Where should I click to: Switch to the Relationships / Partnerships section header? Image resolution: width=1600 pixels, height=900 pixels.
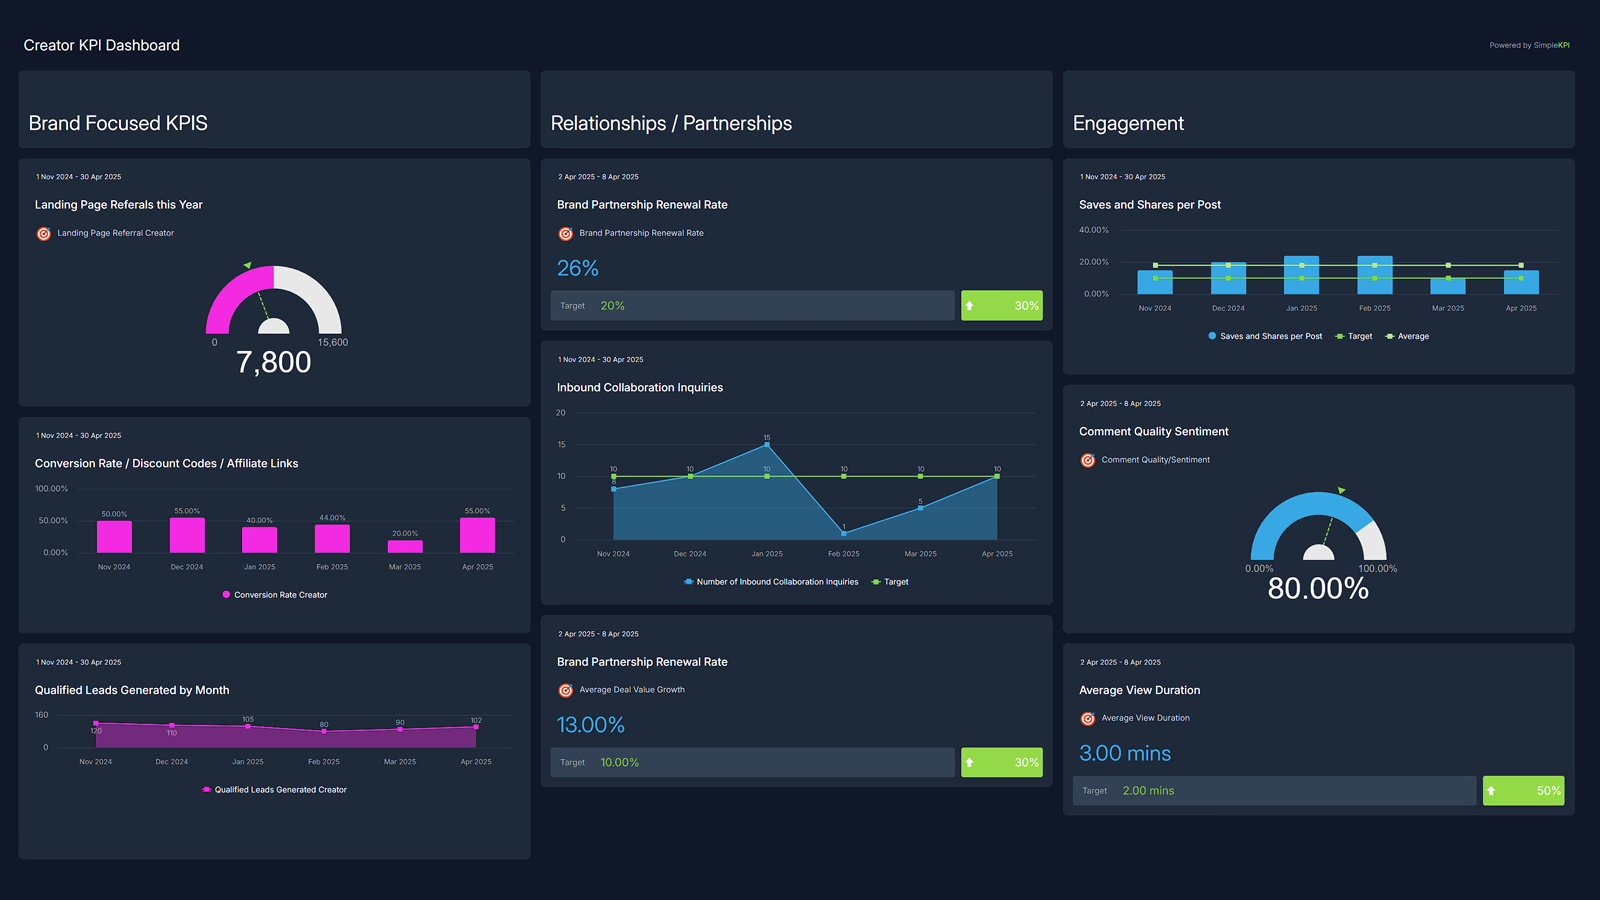pos(670,122)
